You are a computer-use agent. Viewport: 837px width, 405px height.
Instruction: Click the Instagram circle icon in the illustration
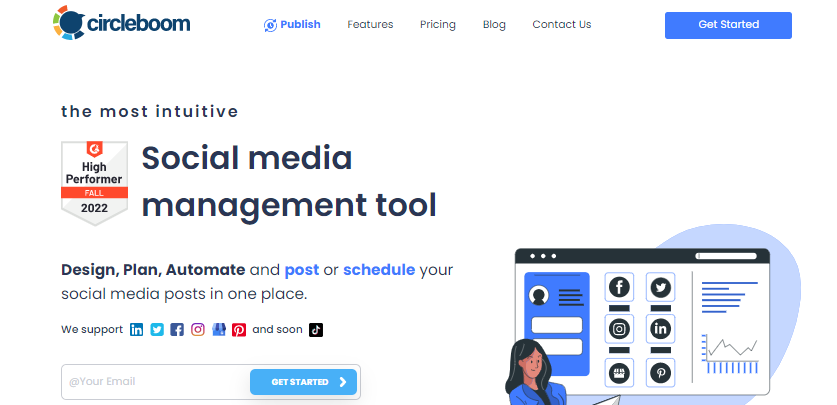[x=619, y=329]
